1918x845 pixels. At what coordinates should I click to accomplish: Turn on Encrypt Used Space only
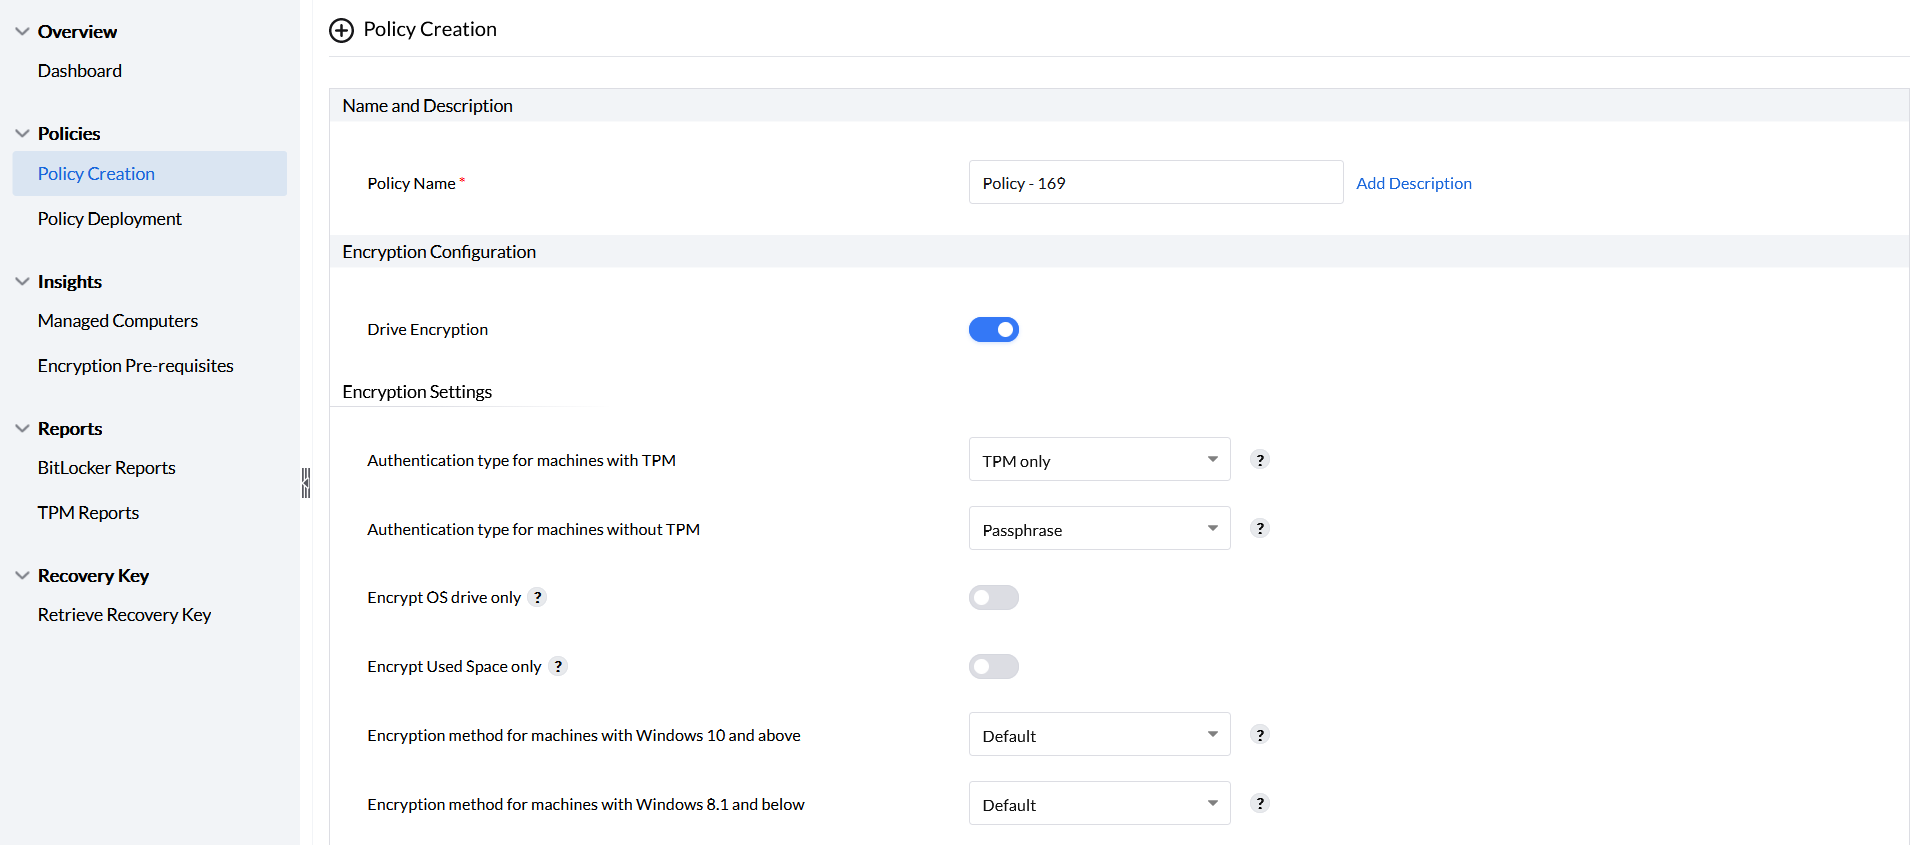click(x=993, y=667)
